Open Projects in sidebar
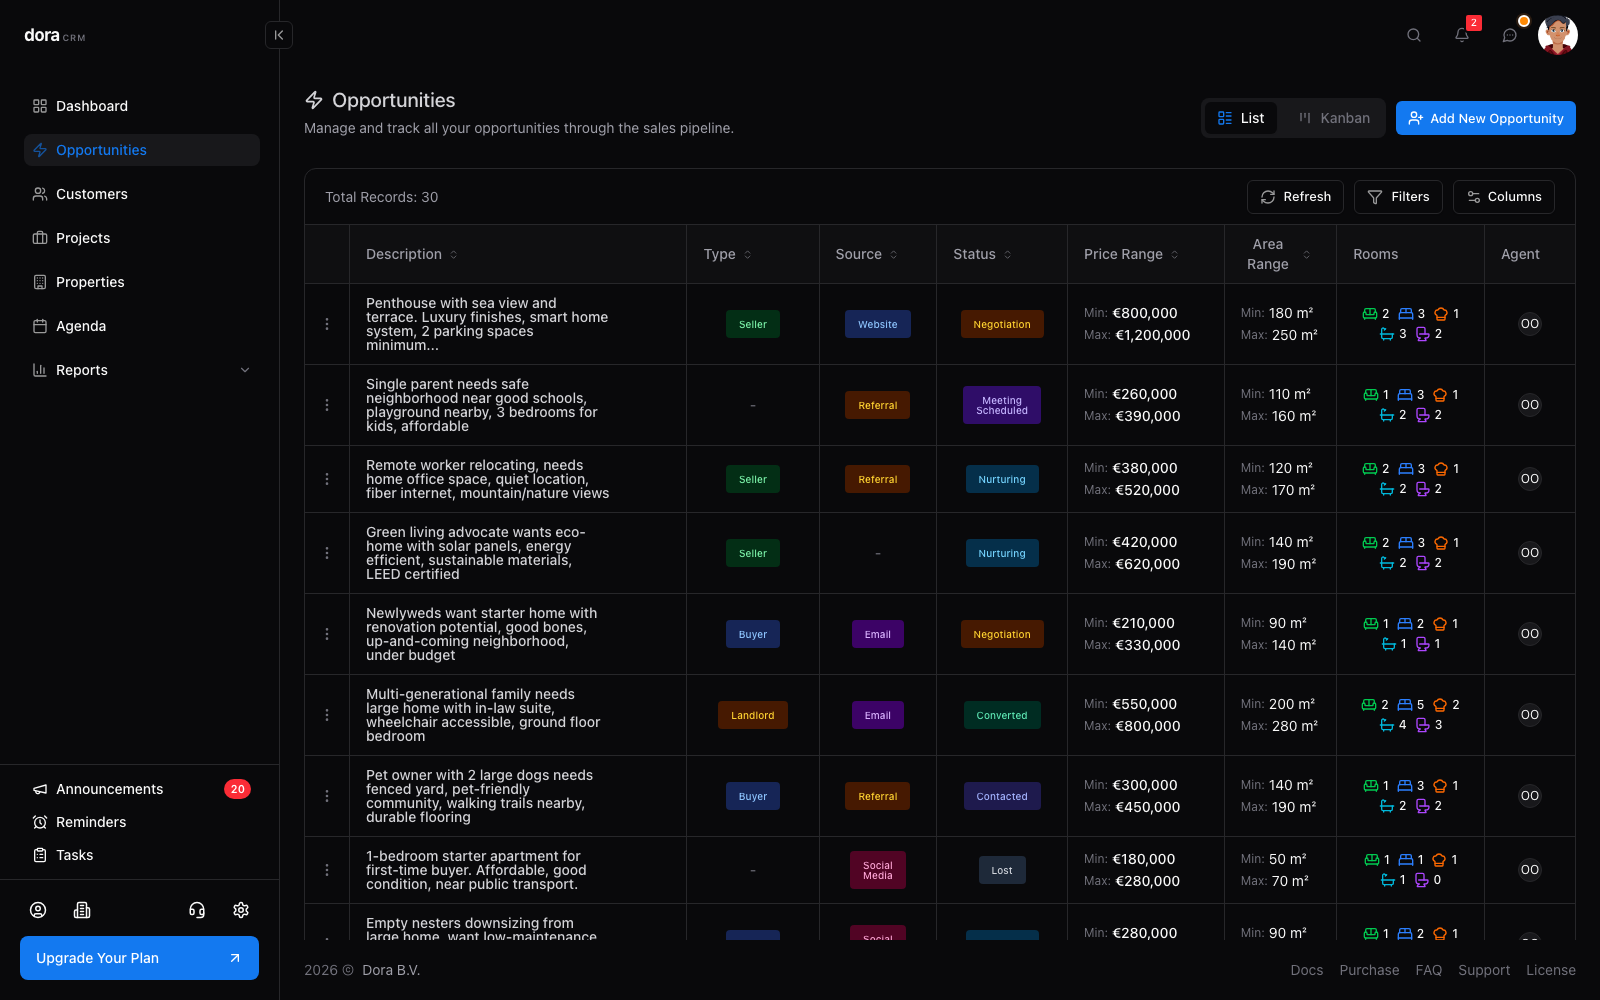Viewport: 1600px width, 1000px height. point(142,238)
